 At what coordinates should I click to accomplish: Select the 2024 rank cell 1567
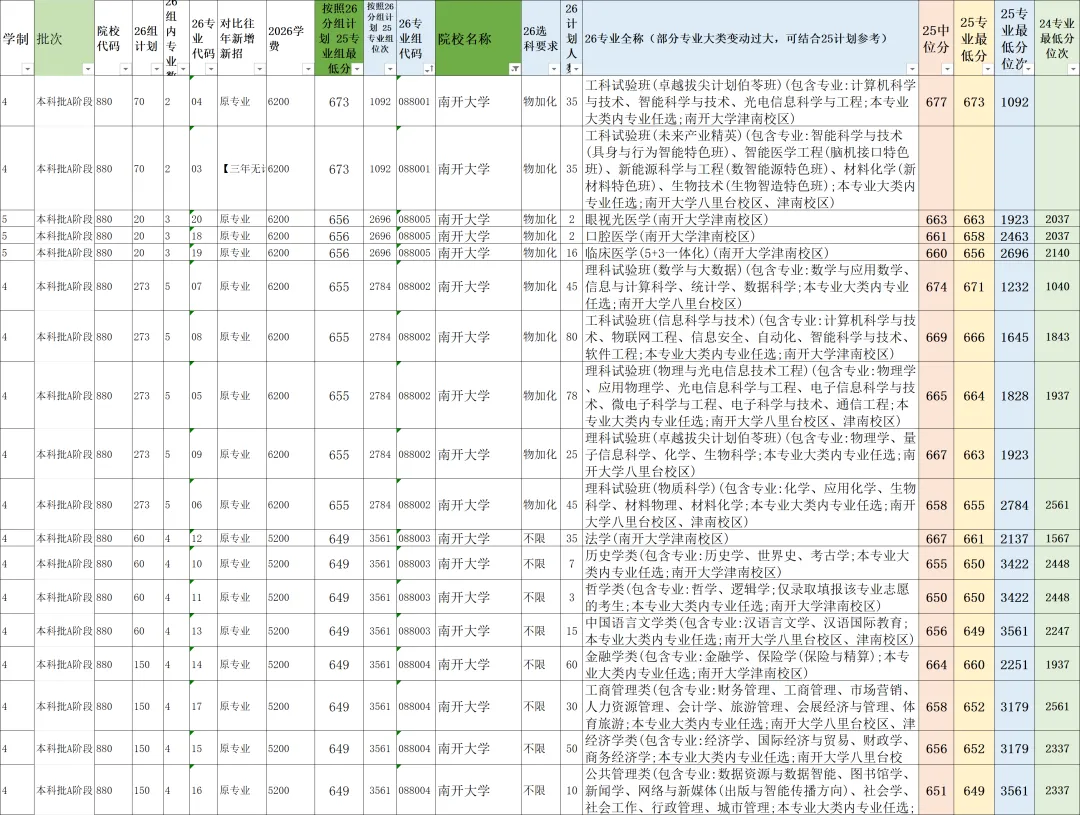click(x=1057, y=538)
